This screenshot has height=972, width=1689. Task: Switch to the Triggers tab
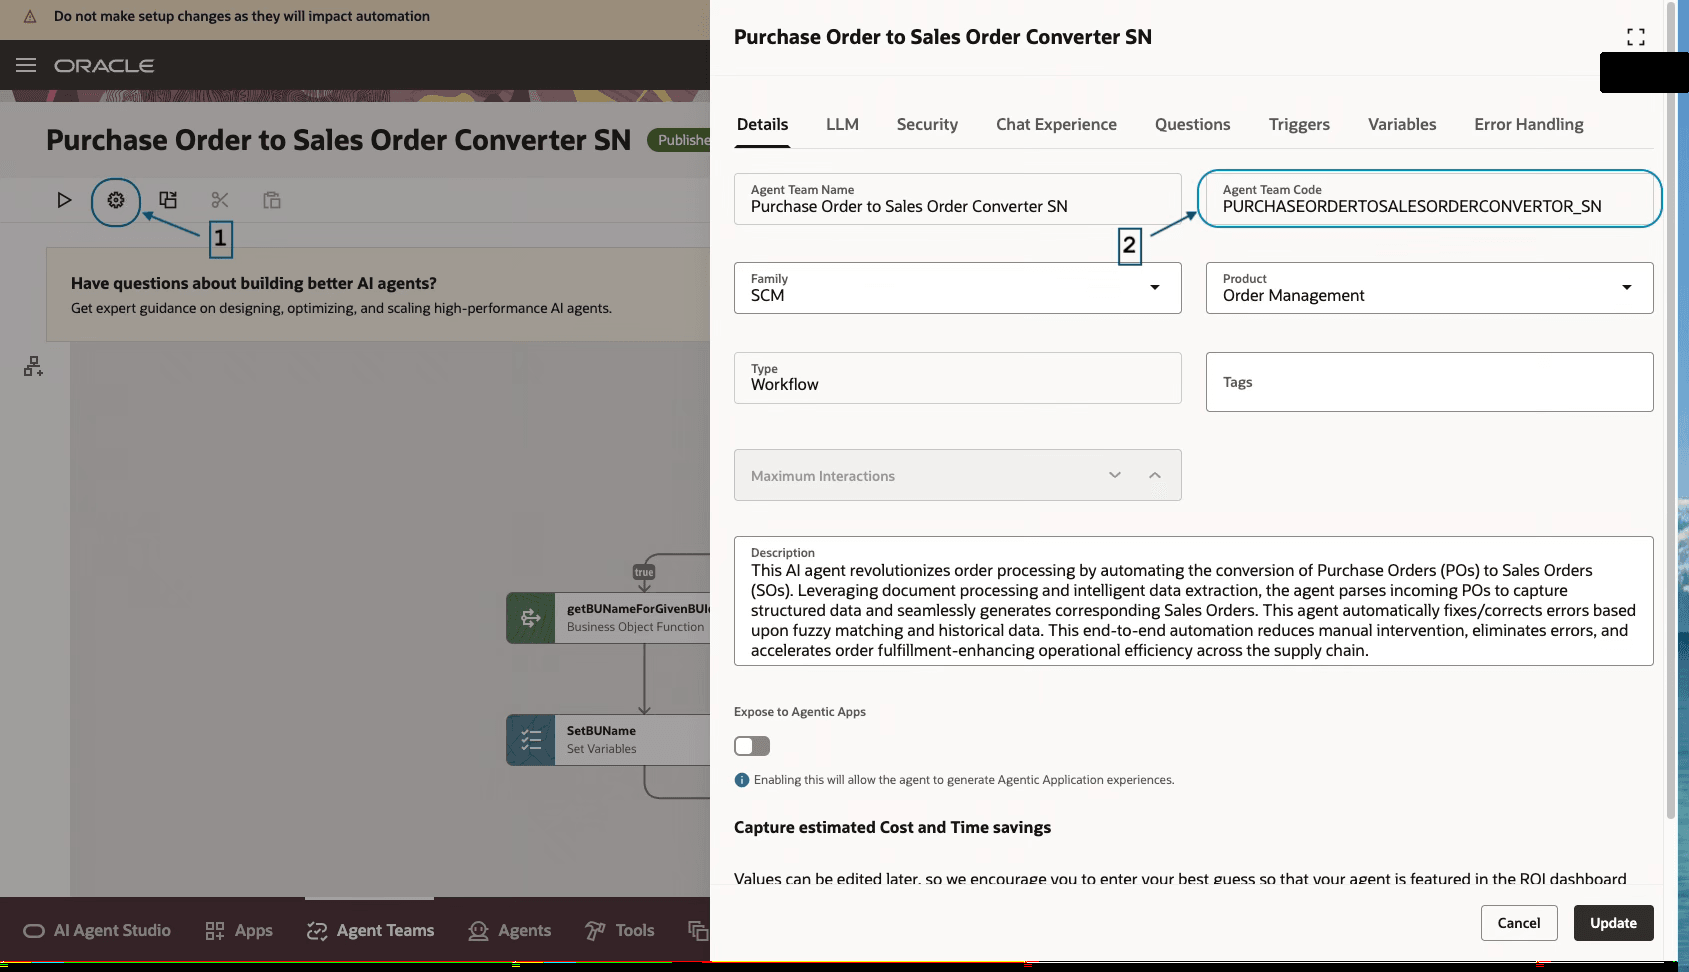click(1299, 125)
